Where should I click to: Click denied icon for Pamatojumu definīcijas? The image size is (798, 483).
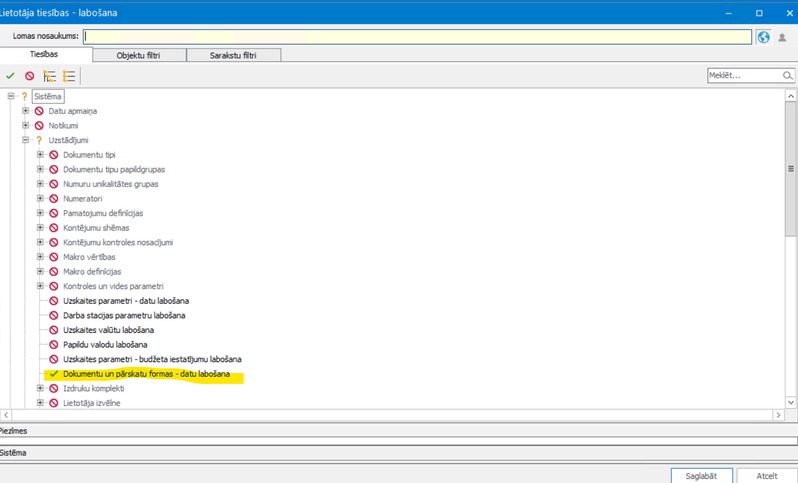point(53,213)
